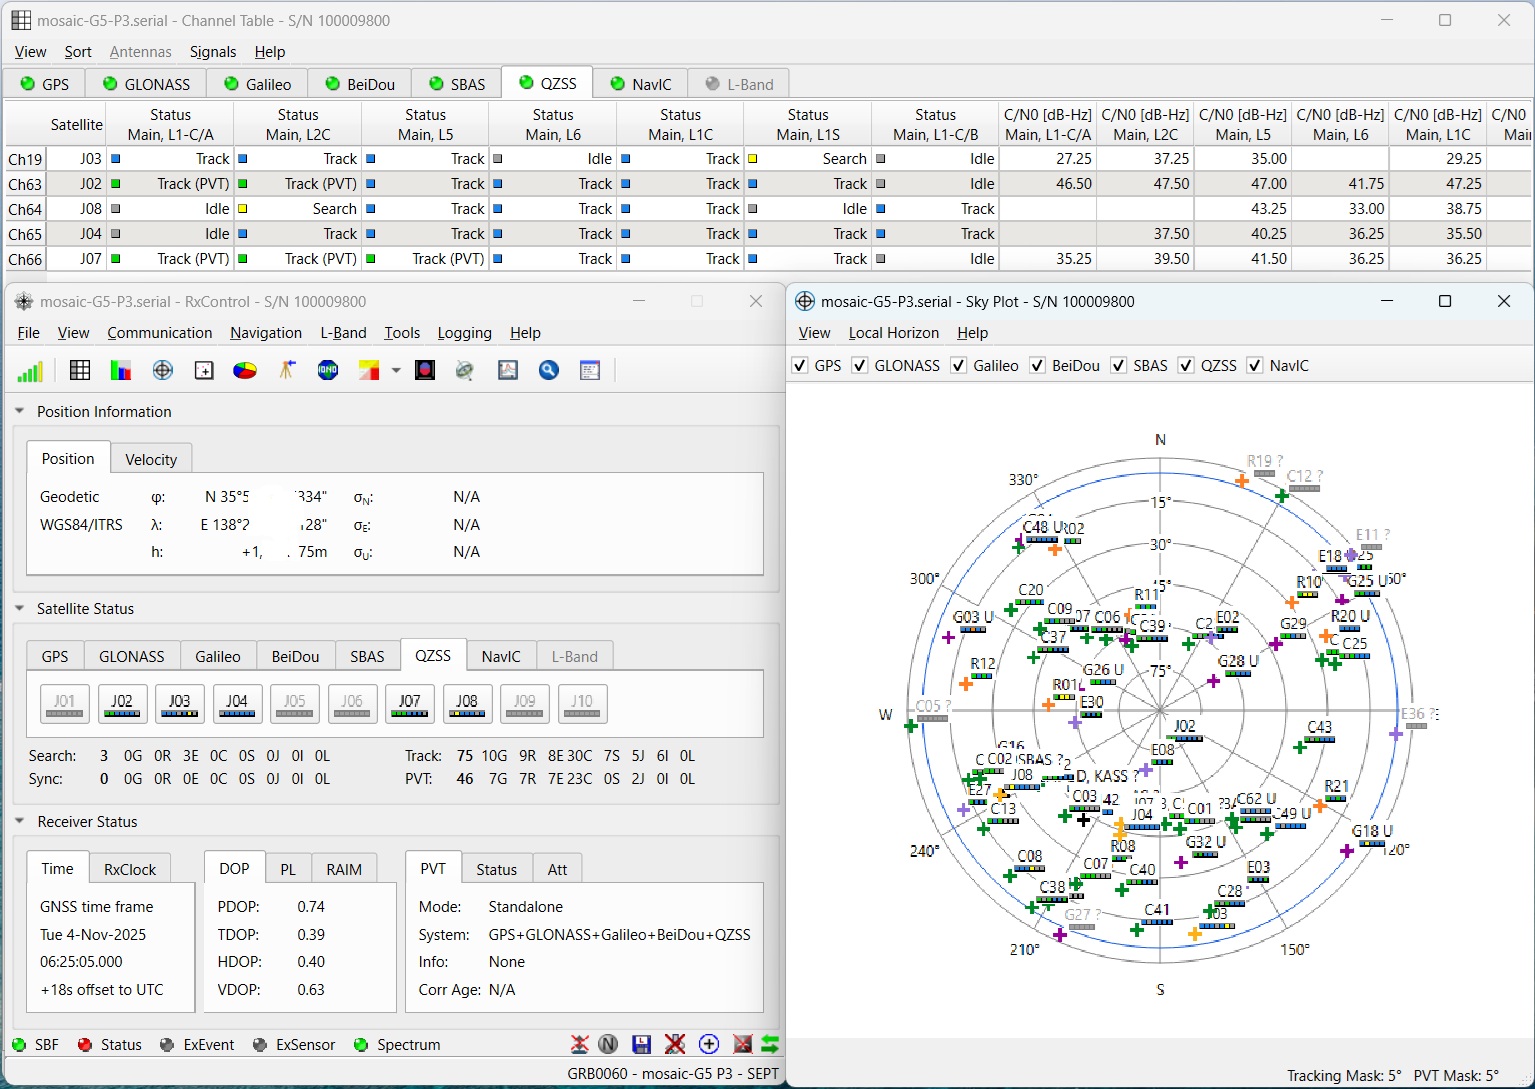Click the surveying tripod icon
This screenshot has height=1089, width=1535.
coord(287,371)
